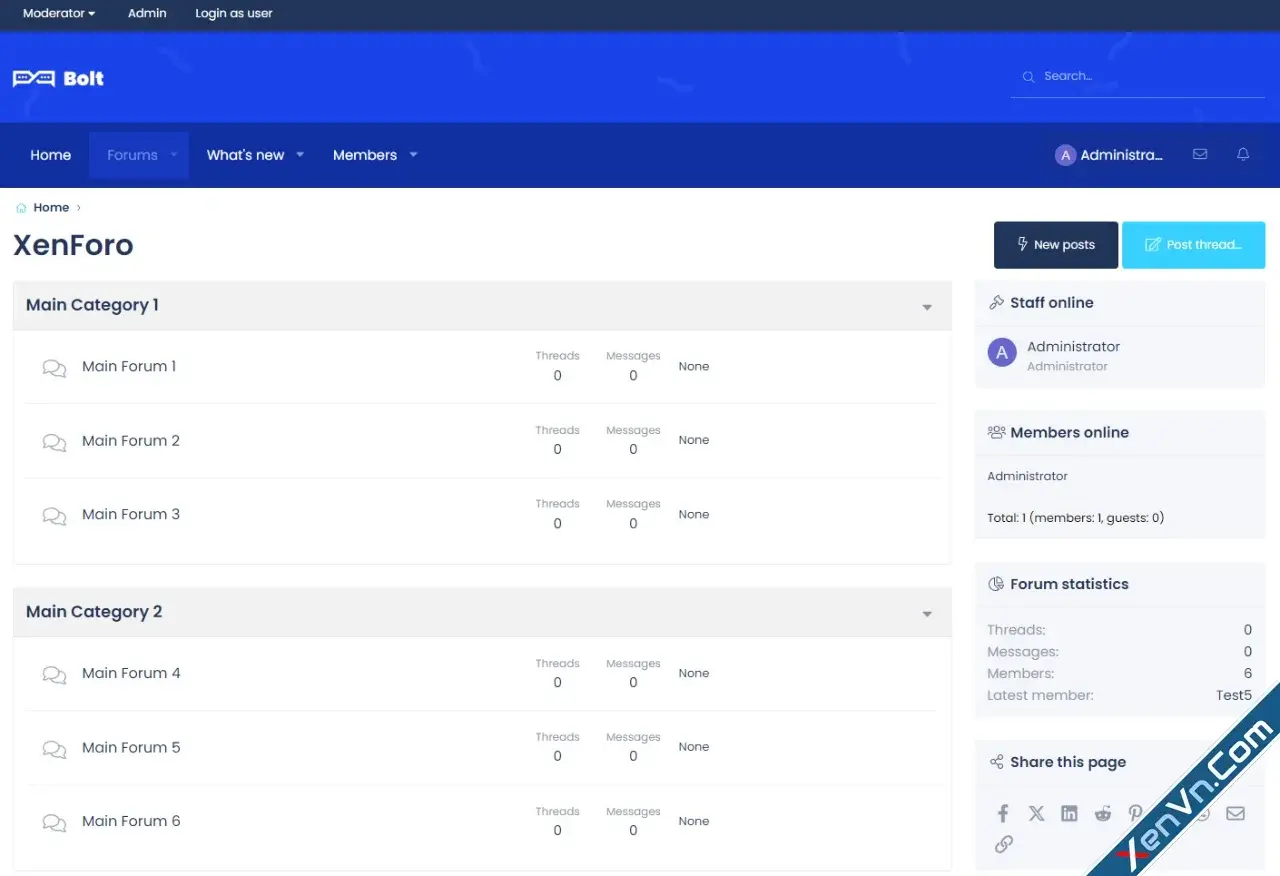1280x876 pixels.
Task: Open the alerts bell icon
Action: tap(1243, 154)
